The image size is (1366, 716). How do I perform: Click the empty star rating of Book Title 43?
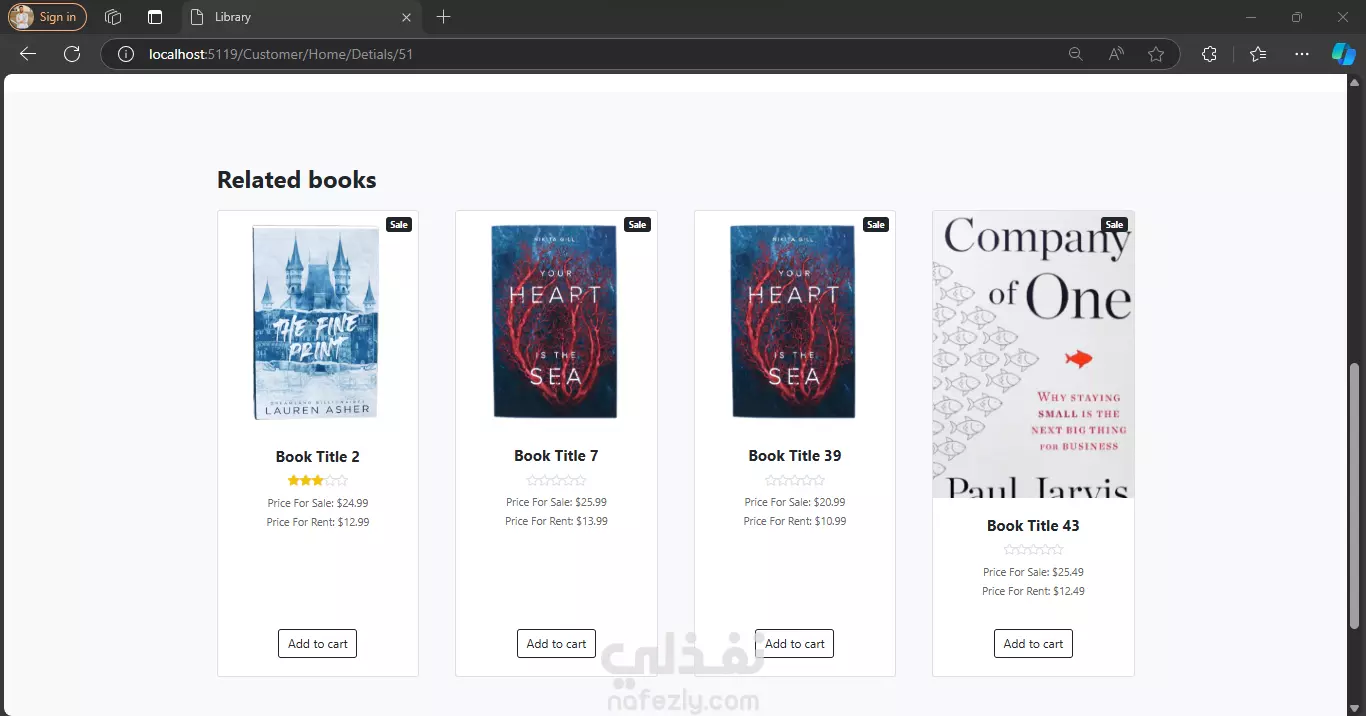click(1033, 550)
